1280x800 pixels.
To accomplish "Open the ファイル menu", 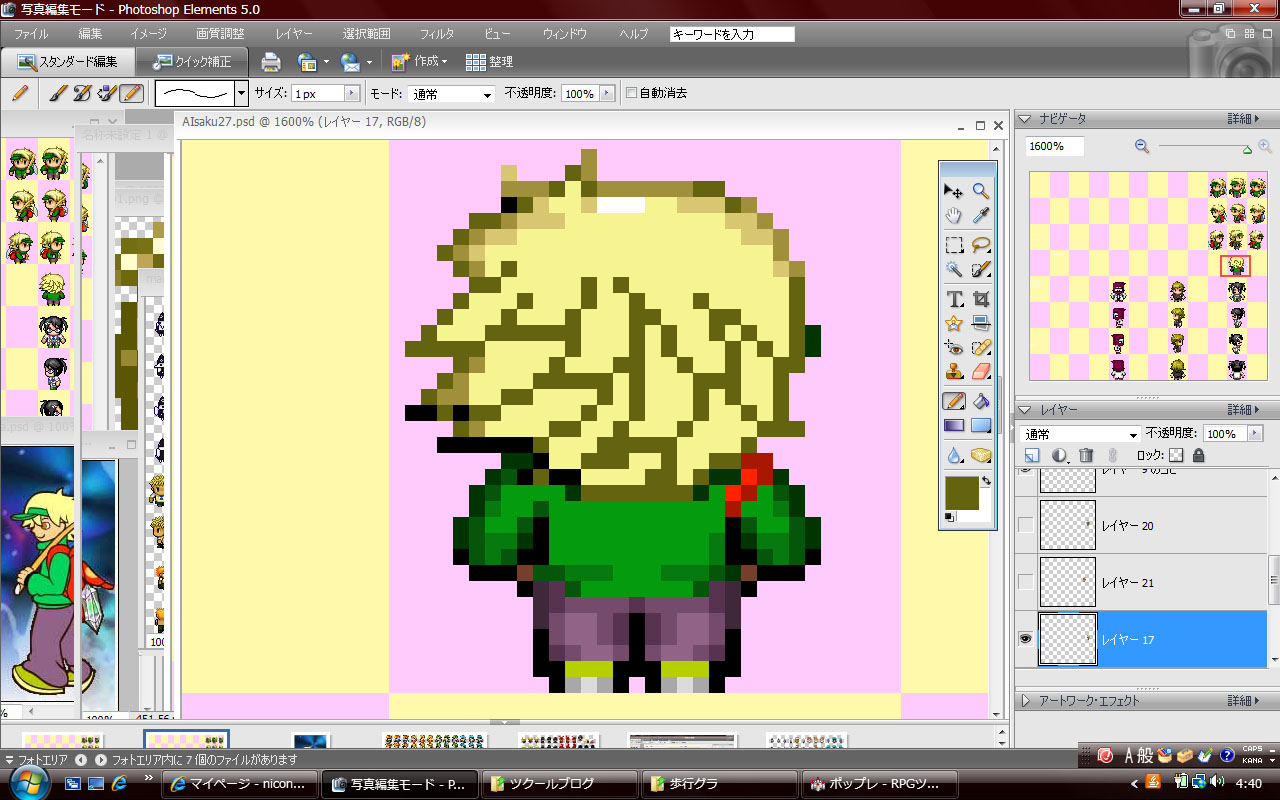I will click(x=31, y=34).
